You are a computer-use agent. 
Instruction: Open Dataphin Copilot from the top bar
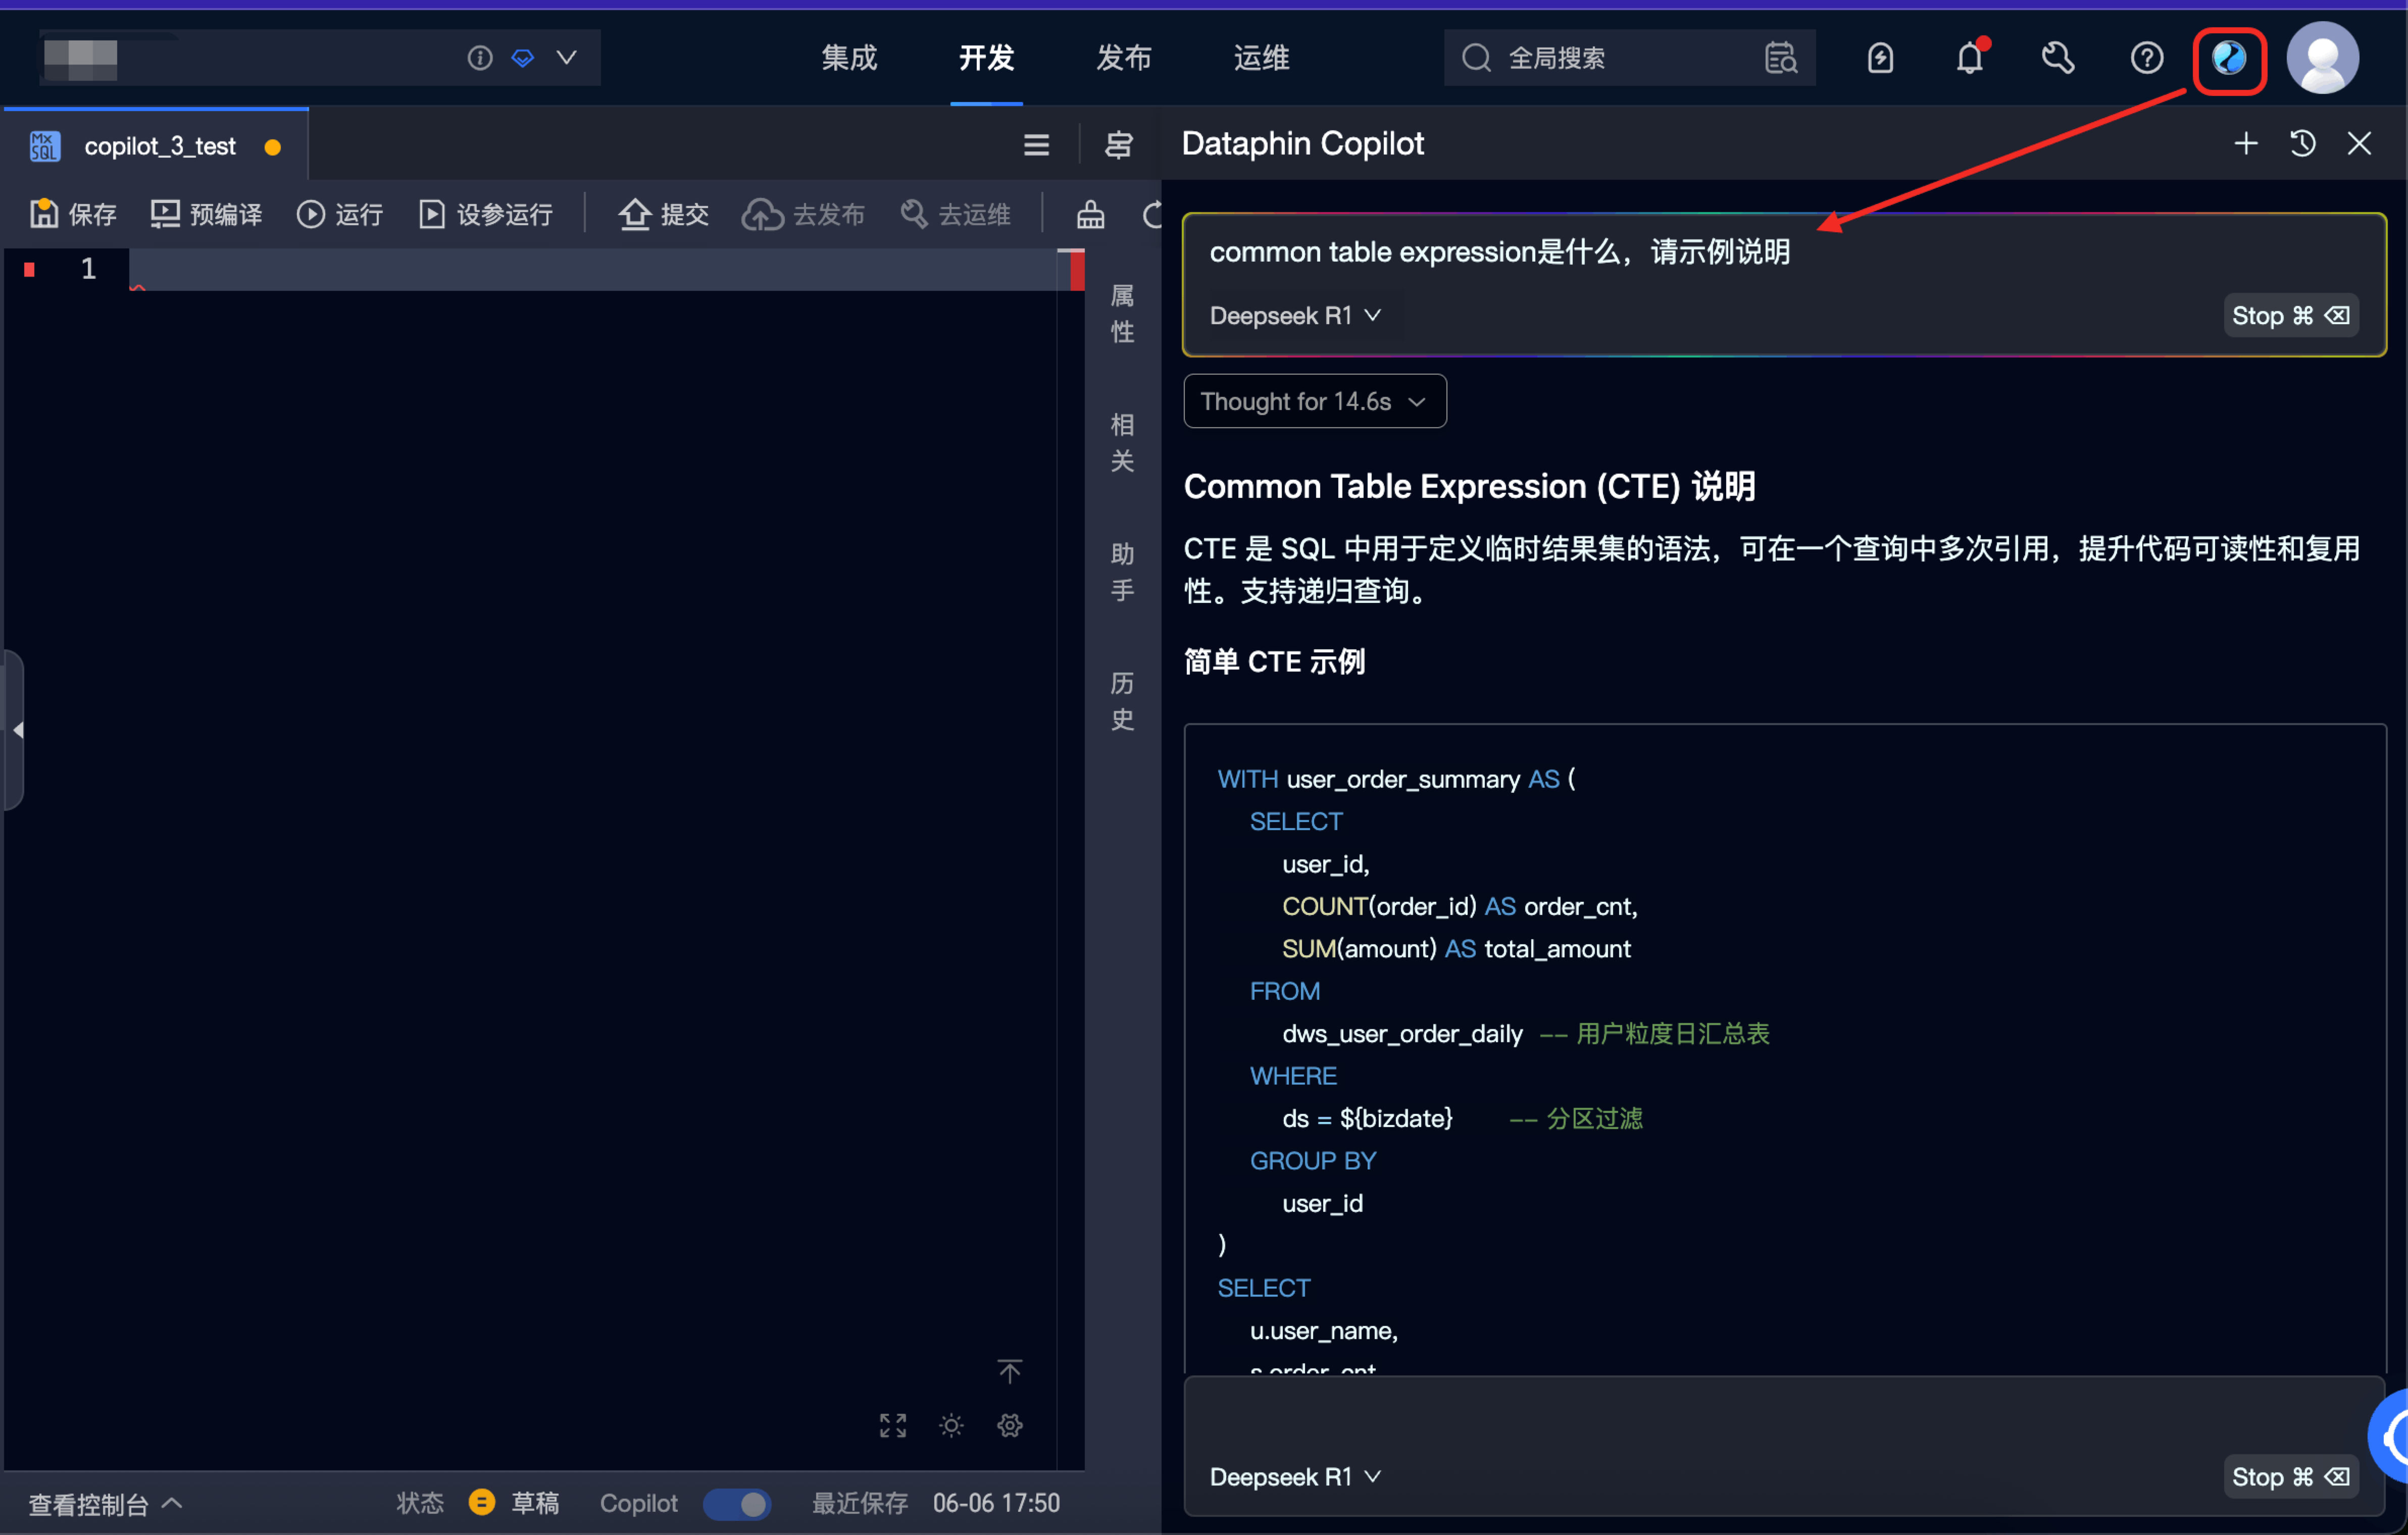[x=2229, y=58]
